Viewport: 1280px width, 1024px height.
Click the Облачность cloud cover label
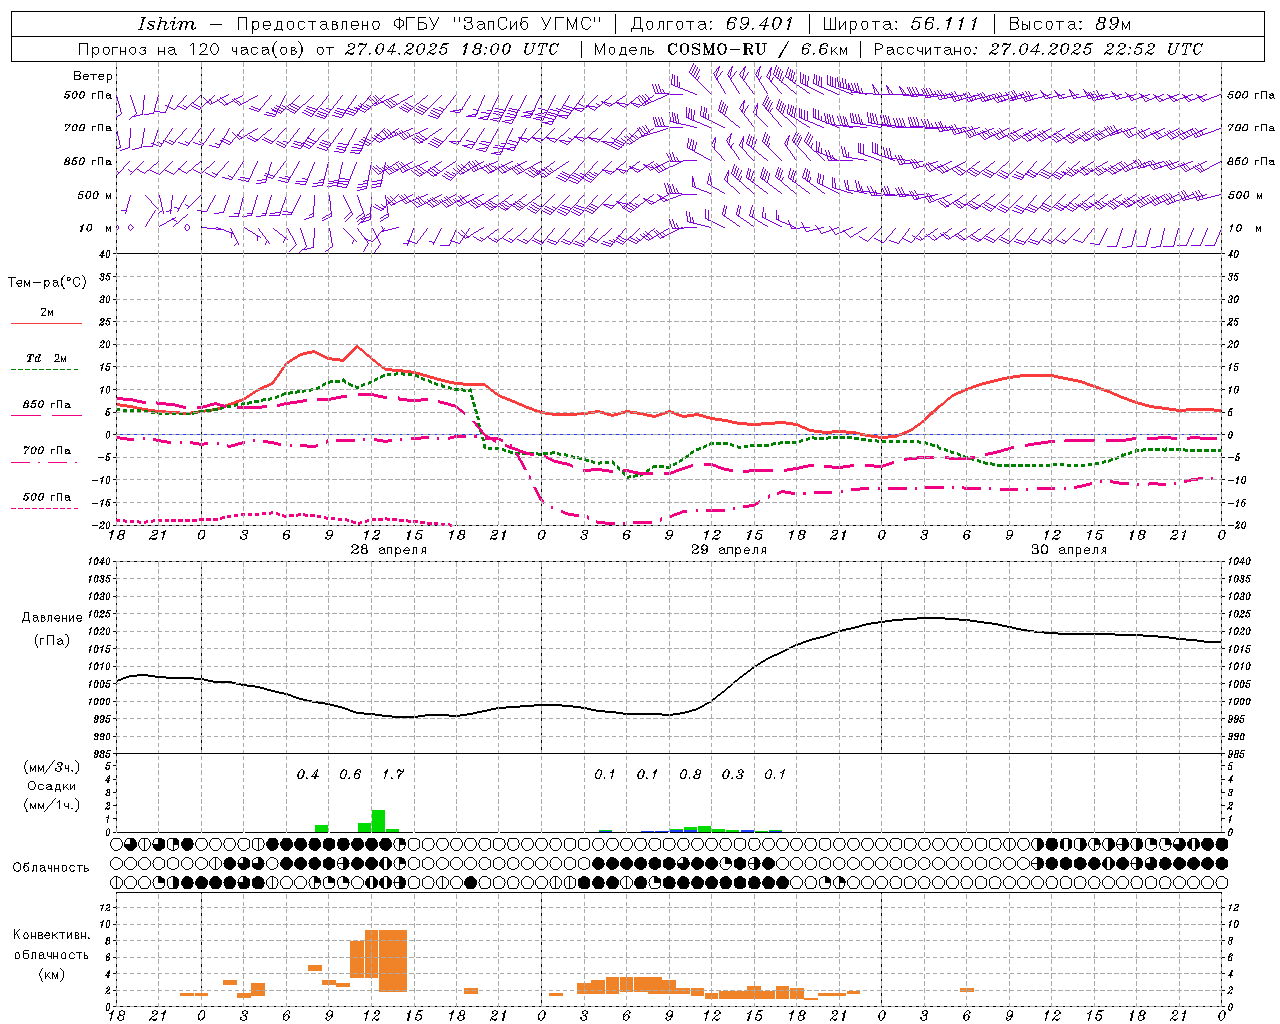(51, 868)
